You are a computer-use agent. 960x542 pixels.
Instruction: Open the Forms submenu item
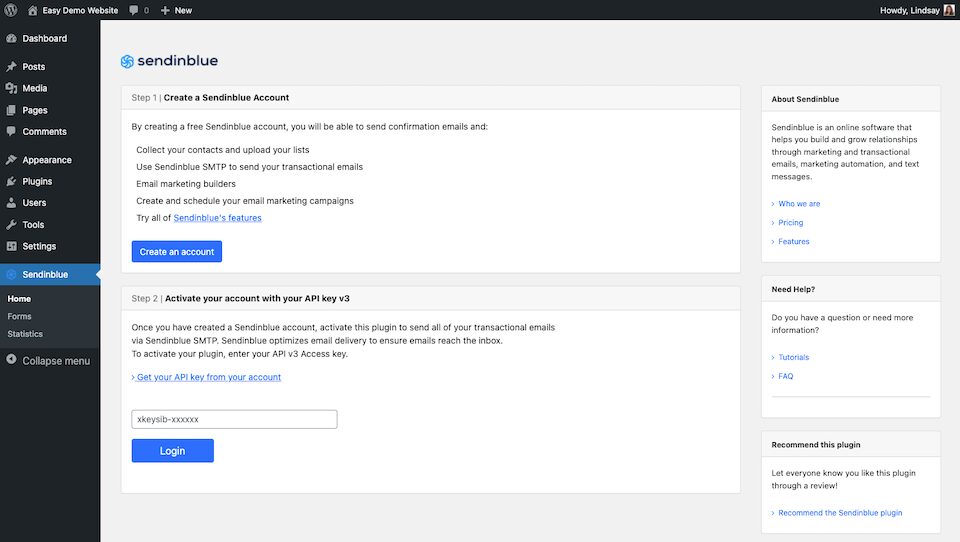(x=19, y=316)
